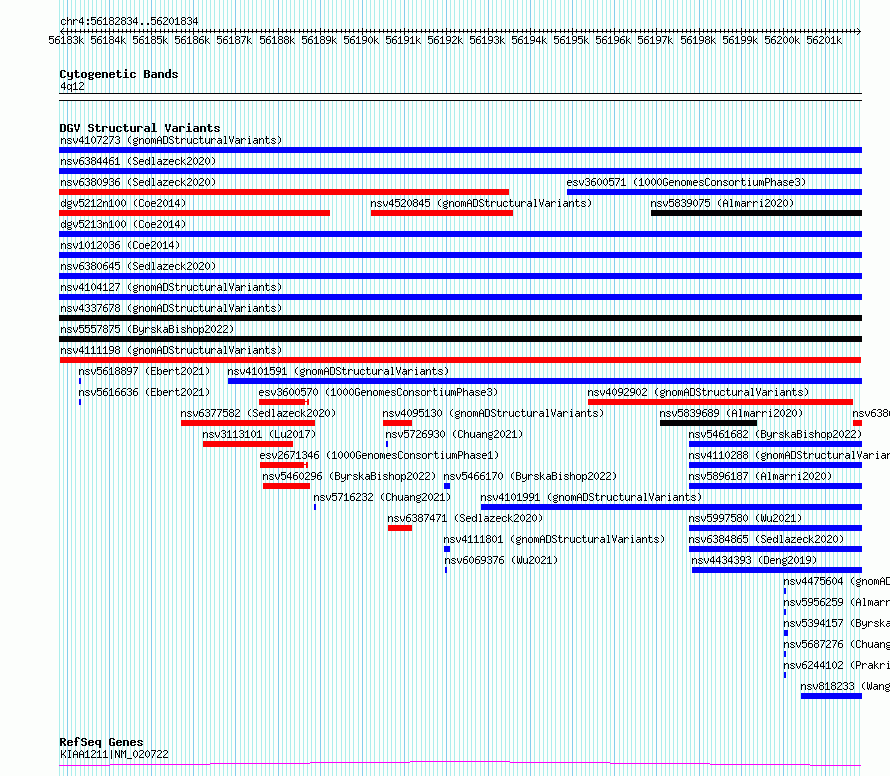Open the nsv5839689 (Almarri2020) label
The height and width of the screenshot is (776, 890).
731,413
